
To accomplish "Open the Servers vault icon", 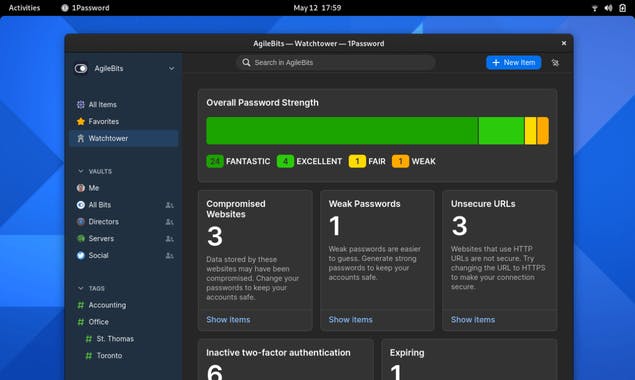I will click(81, 239).
